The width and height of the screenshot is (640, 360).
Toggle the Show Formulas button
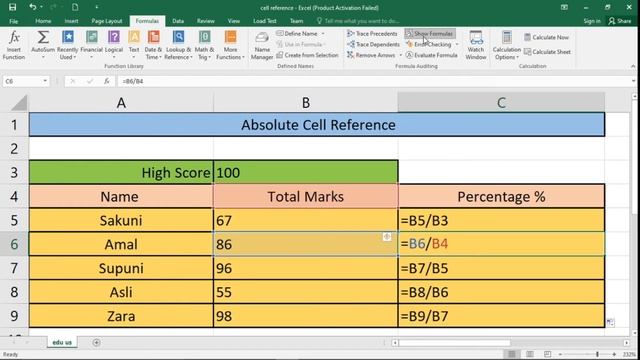click(430, 33)
